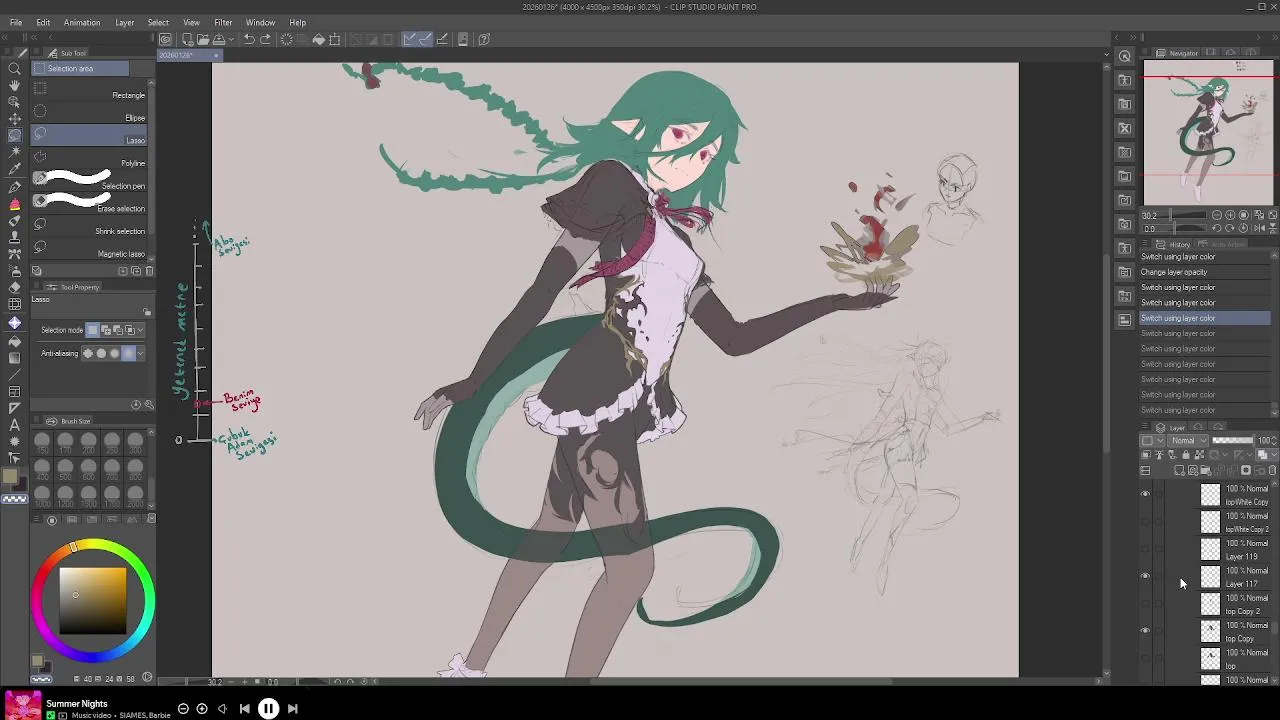Choose the Magnetic lasso sub tool
1280x720 pixels.
pyautogui.click(x=89, y=249)
